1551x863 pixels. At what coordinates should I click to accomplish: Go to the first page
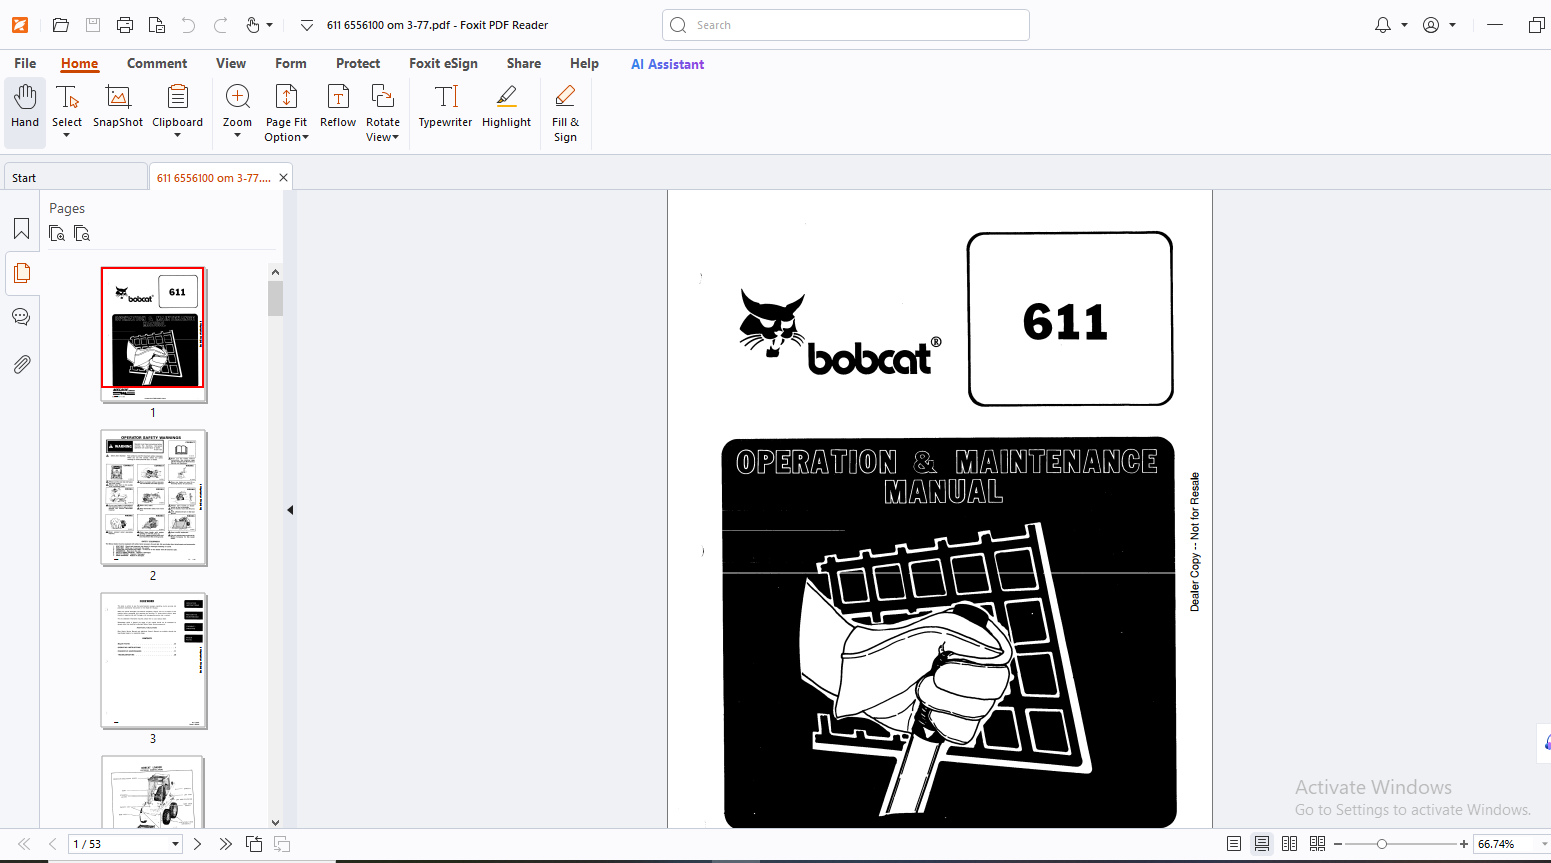(25, 844)
